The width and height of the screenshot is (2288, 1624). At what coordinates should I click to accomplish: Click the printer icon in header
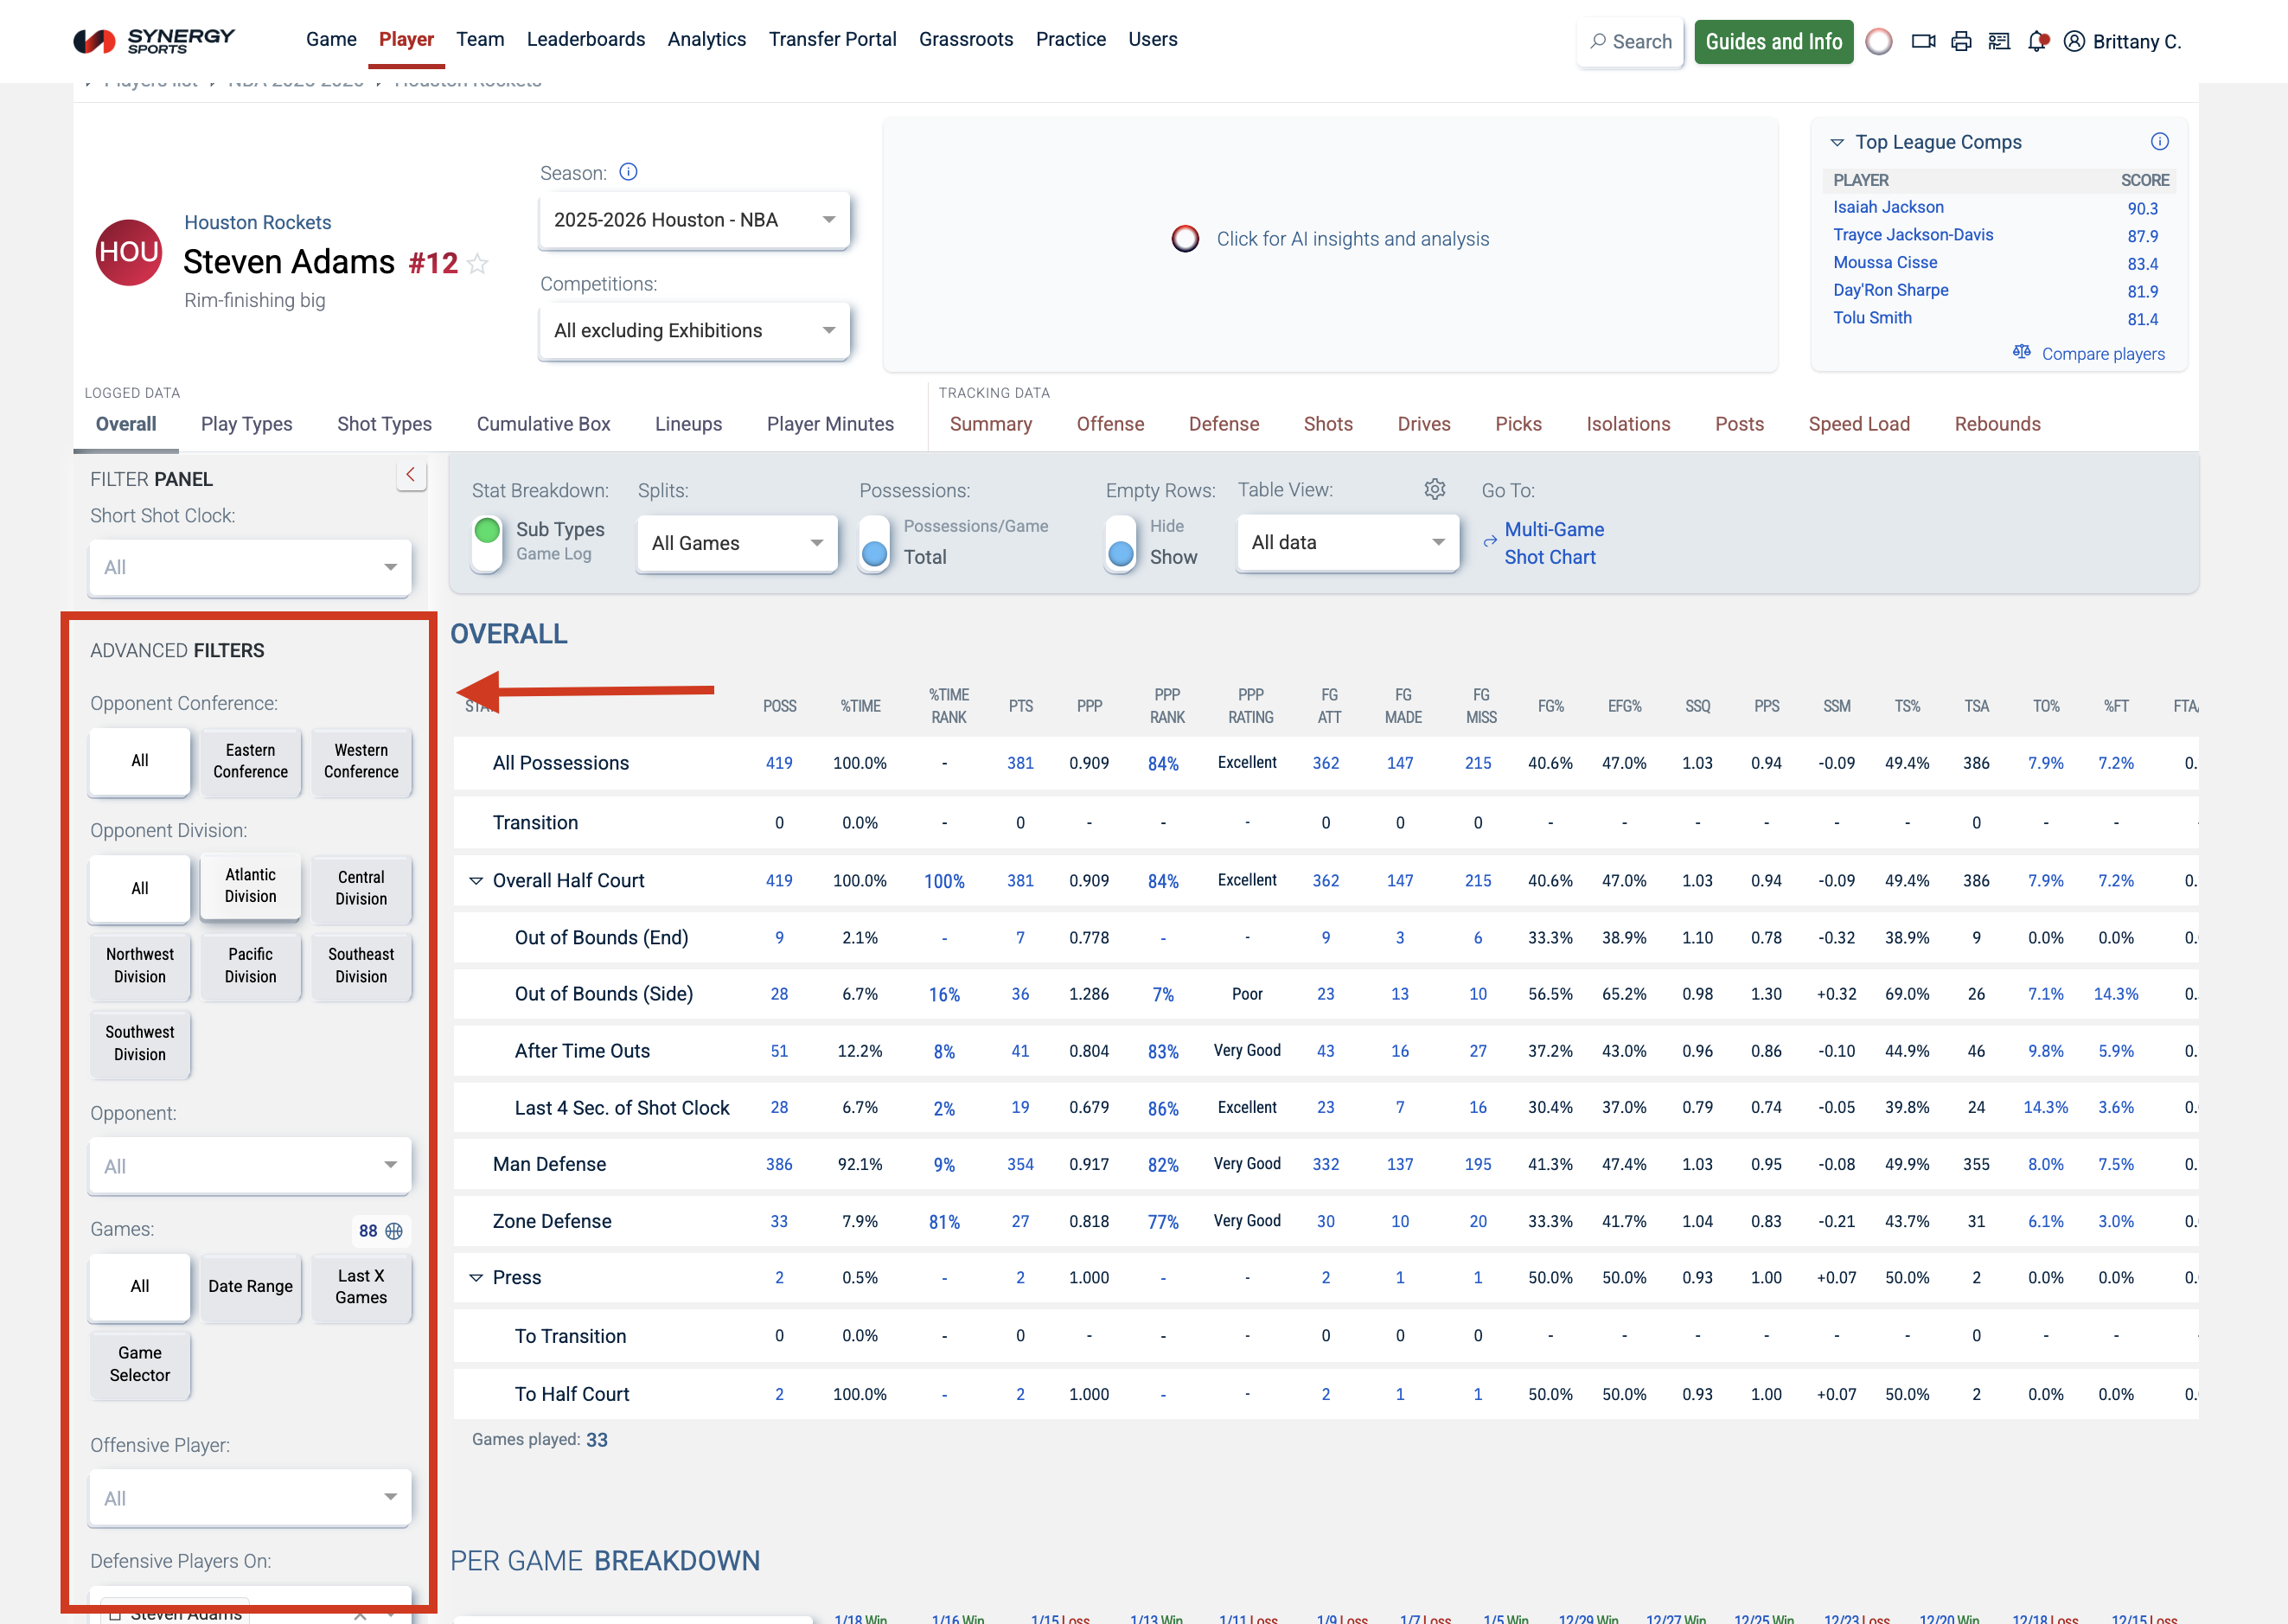(x=1961, y=41)
